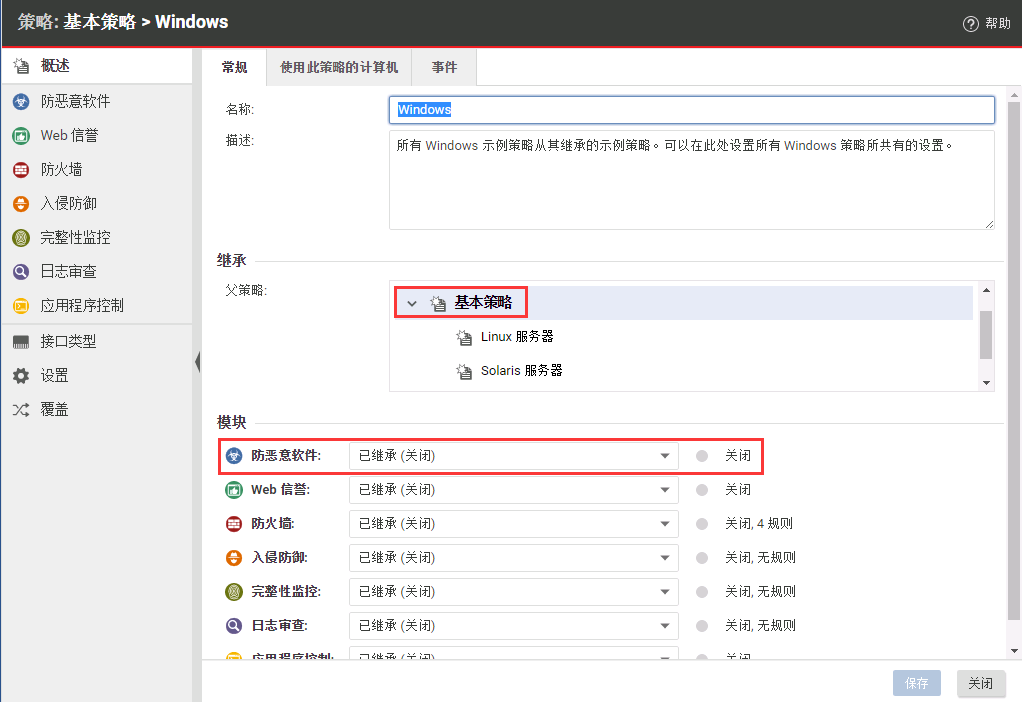Viewport: 1022px width, 702px height.
Task: Open 入侵防御 from its sidebar icon
Action: (x=21, y=204)
